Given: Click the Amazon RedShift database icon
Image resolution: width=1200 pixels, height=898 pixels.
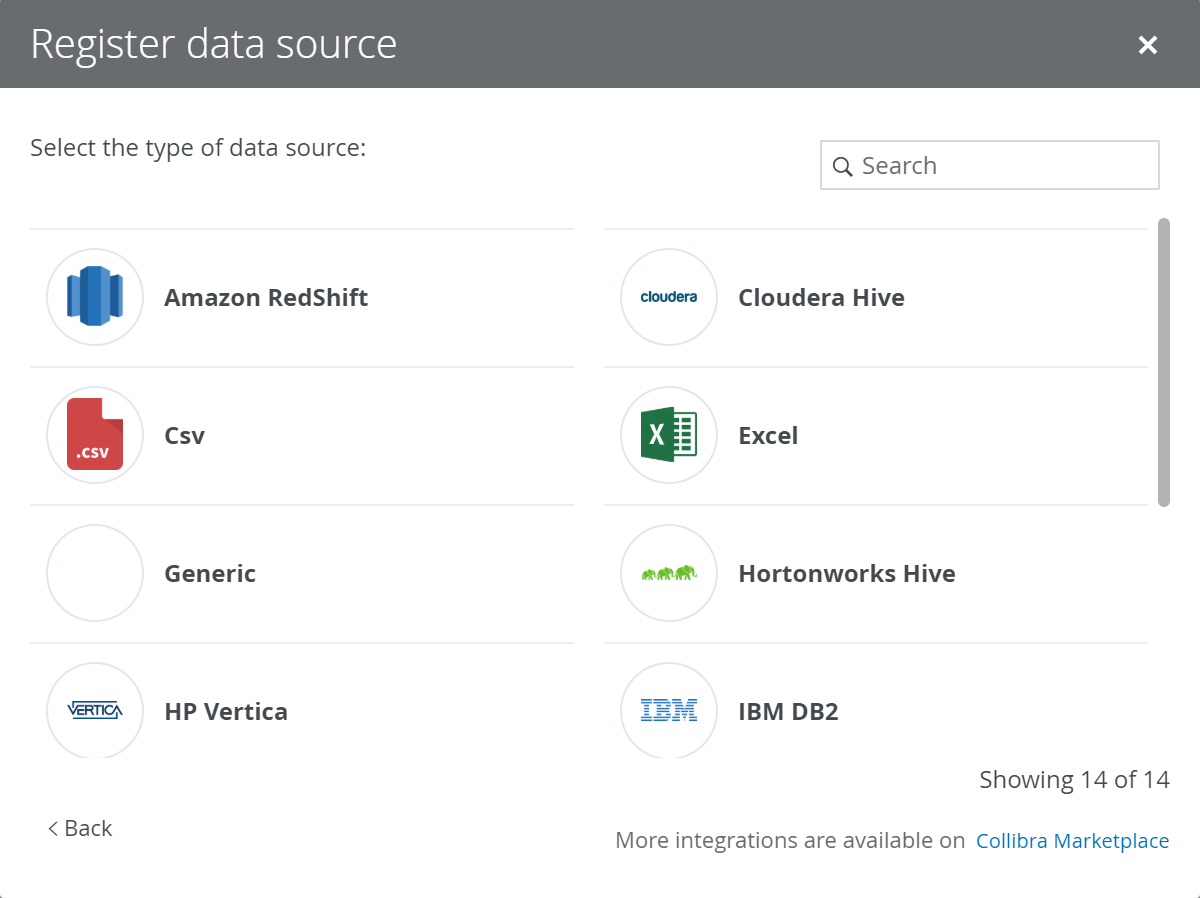Looking at the screenshot, I should tap(95, 297).
